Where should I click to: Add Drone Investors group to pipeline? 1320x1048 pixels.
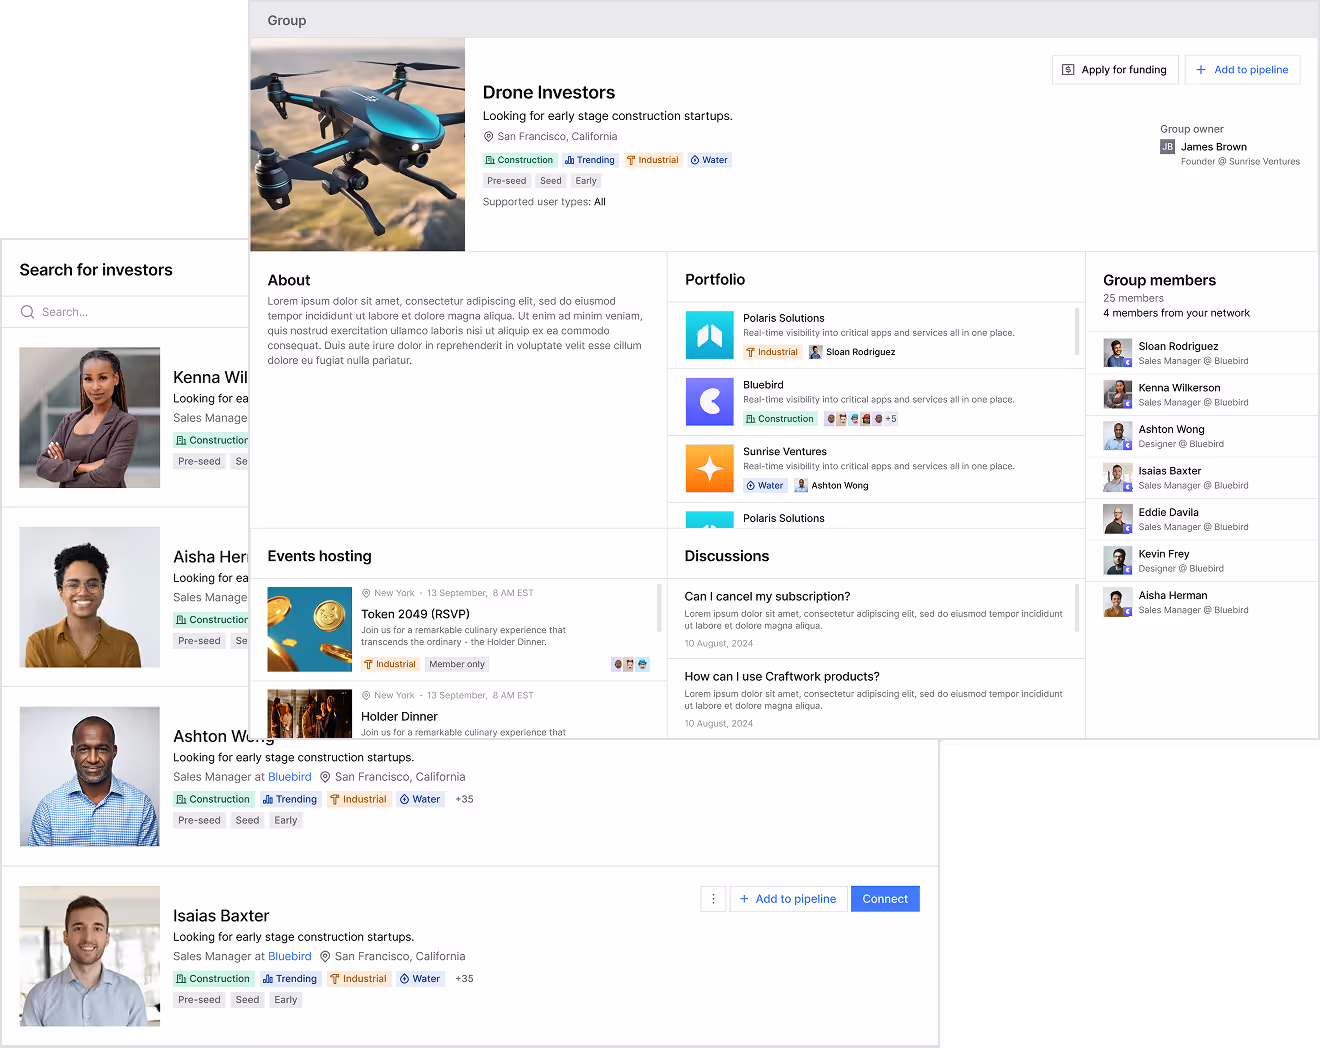[x=1243, y=70]
